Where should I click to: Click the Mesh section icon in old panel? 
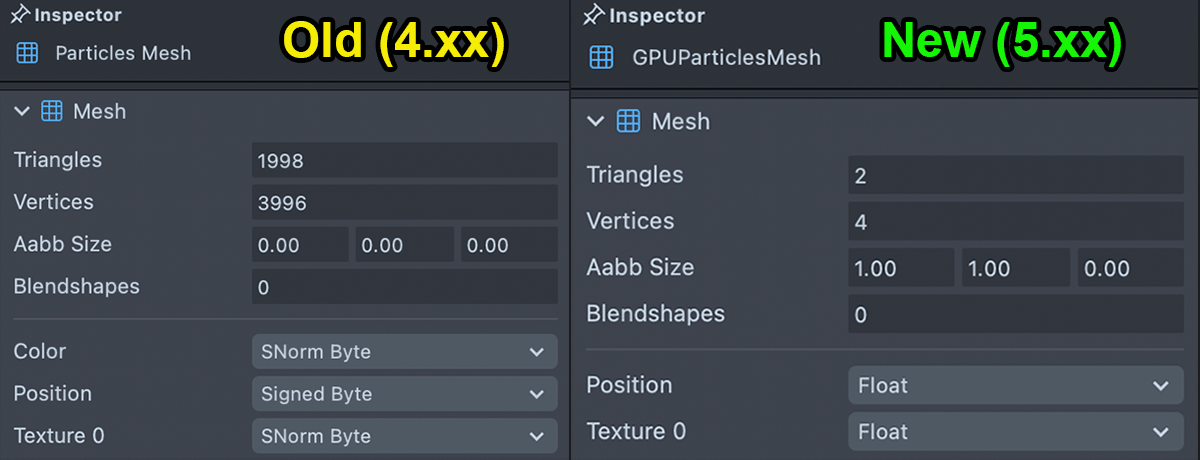click(x=51, y=111)
